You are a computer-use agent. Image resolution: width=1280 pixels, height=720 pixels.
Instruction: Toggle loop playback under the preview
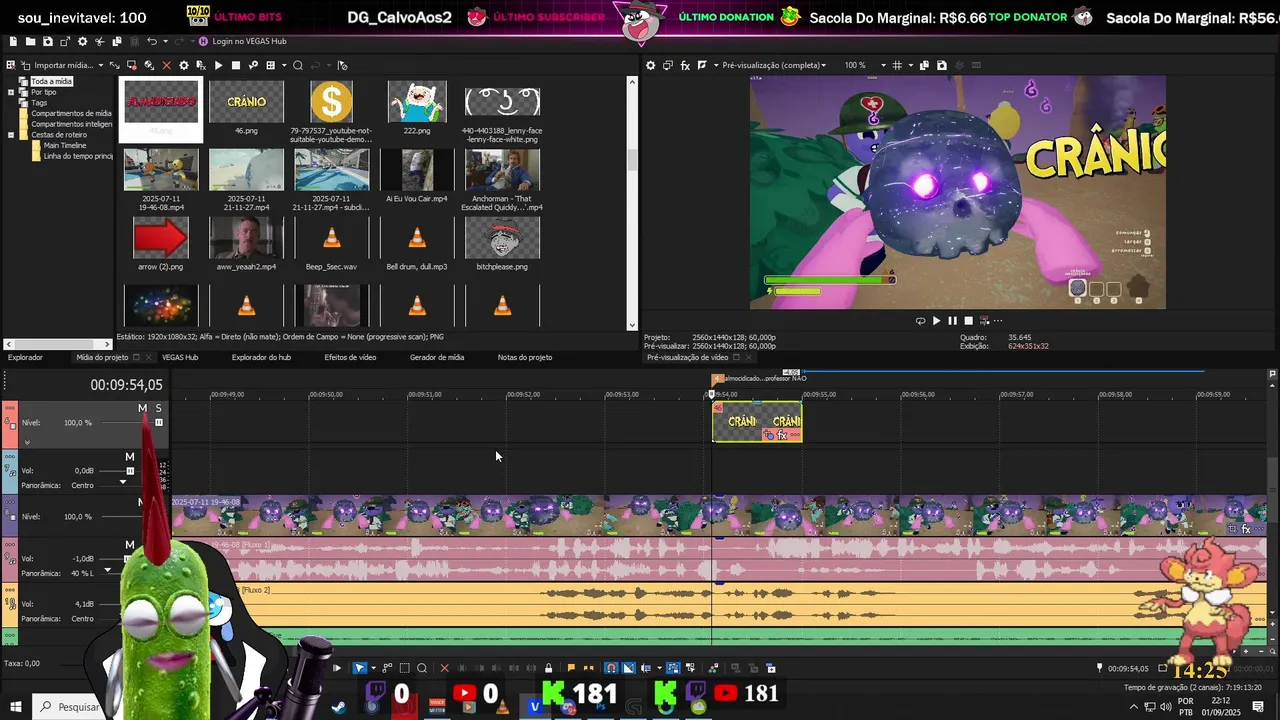point(920,321)
